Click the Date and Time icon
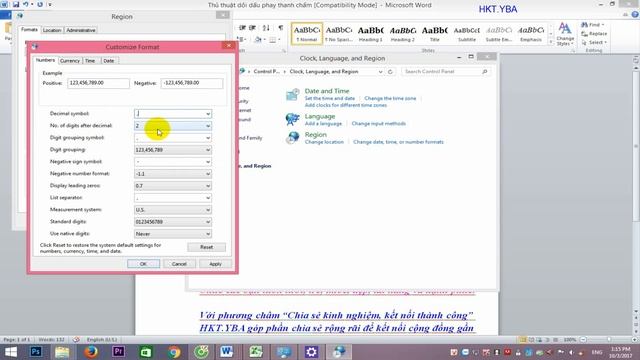The height and width of the screenshot is (360, 640). [x=292, y=95]
